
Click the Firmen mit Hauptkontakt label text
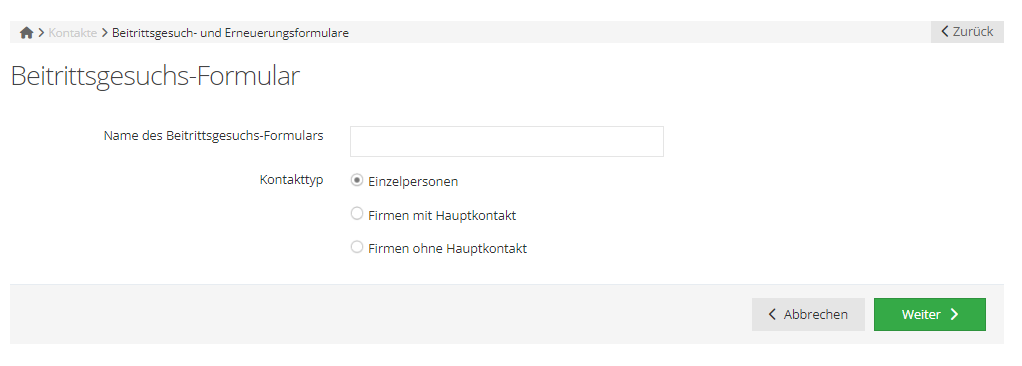coord(442,216)
